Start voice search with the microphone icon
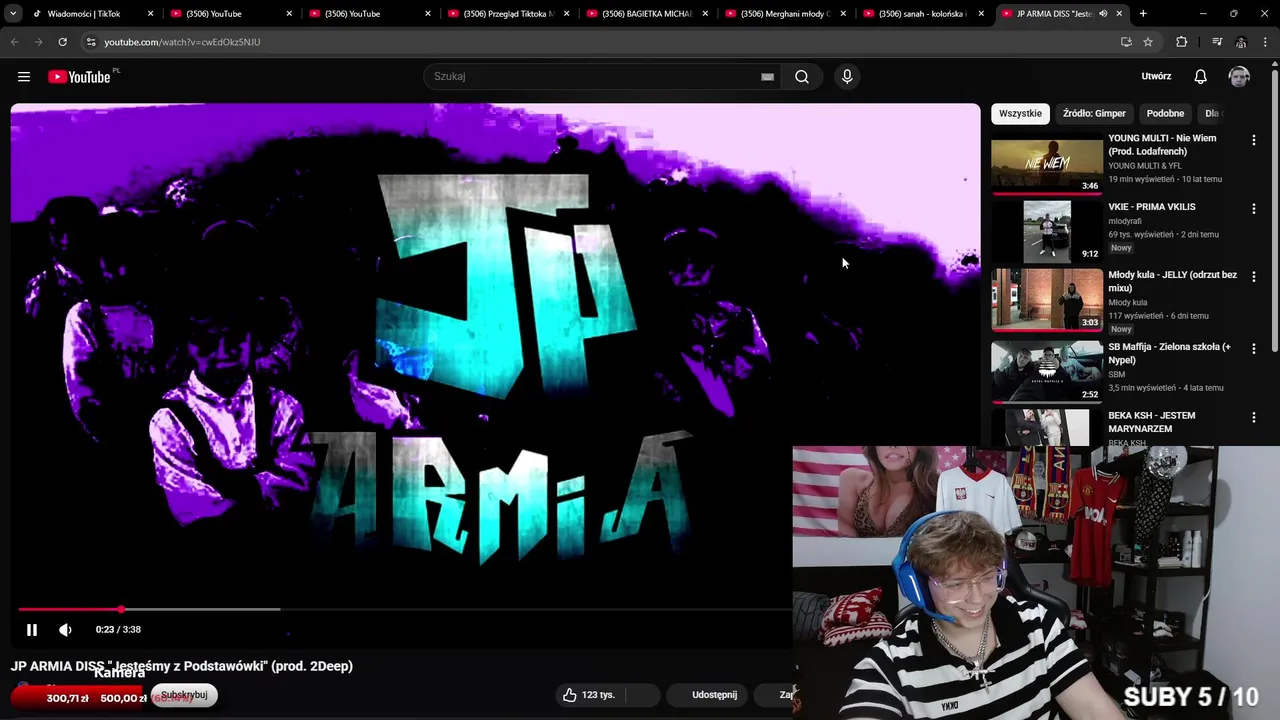 click(x=847, y=77)
